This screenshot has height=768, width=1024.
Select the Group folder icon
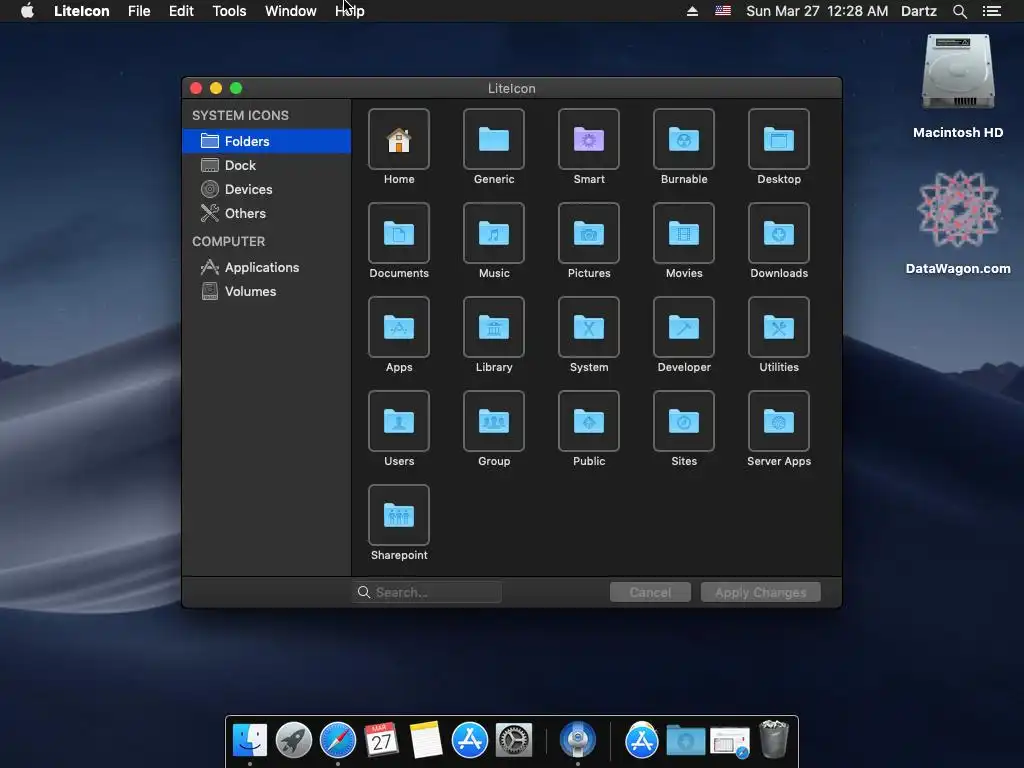click(494, 421)
